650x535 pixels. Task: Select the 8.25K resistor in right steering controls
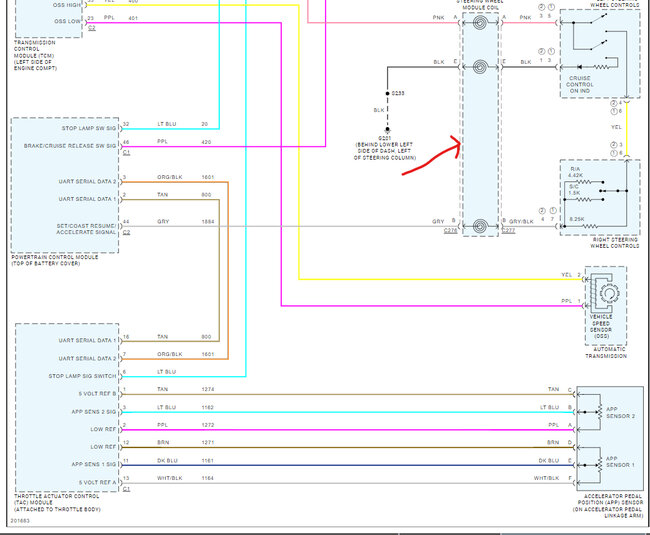[589, 226]
